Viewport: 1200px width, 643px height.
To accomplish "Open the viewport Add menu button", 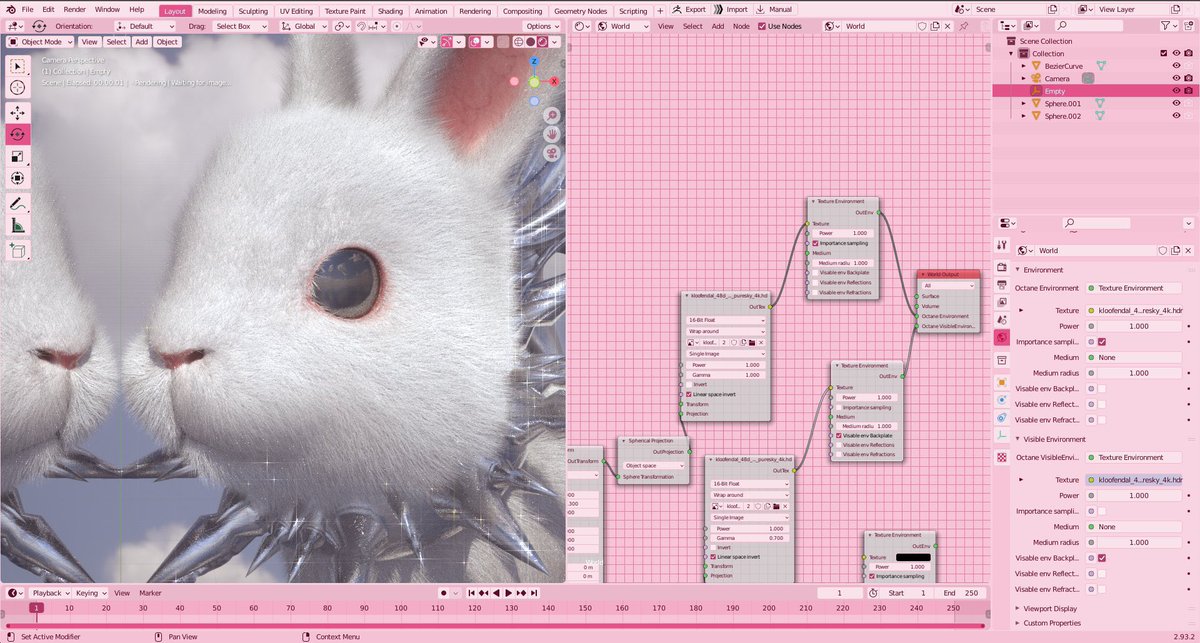I will click(x=141, y=42).
